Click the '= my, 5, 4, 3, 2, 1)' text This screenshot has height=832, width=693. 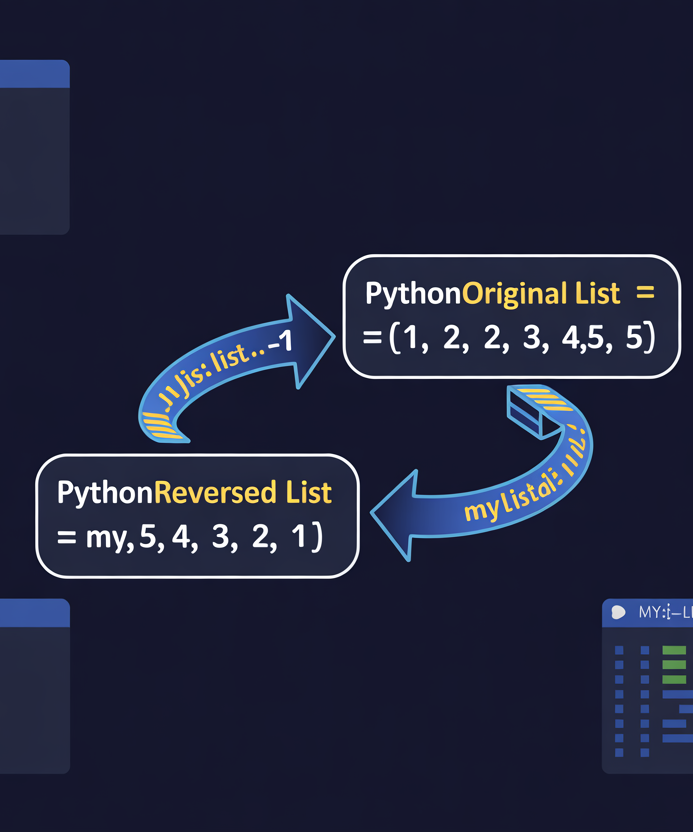(x=190, y=540)
